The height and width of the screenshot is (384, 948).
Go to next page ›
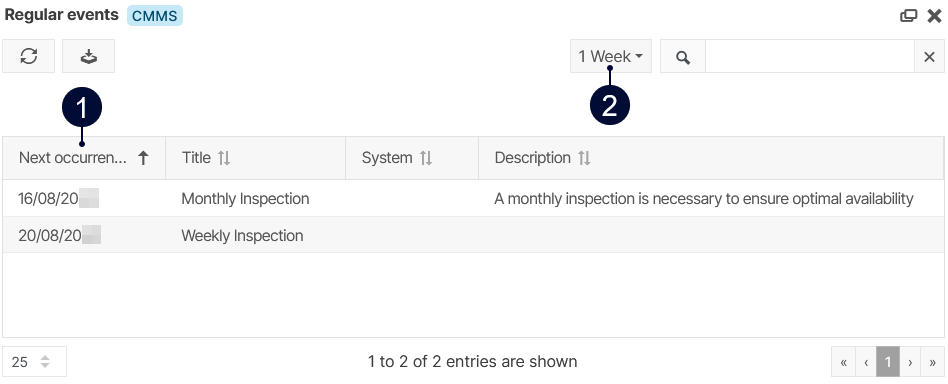[x=910, y=362]
